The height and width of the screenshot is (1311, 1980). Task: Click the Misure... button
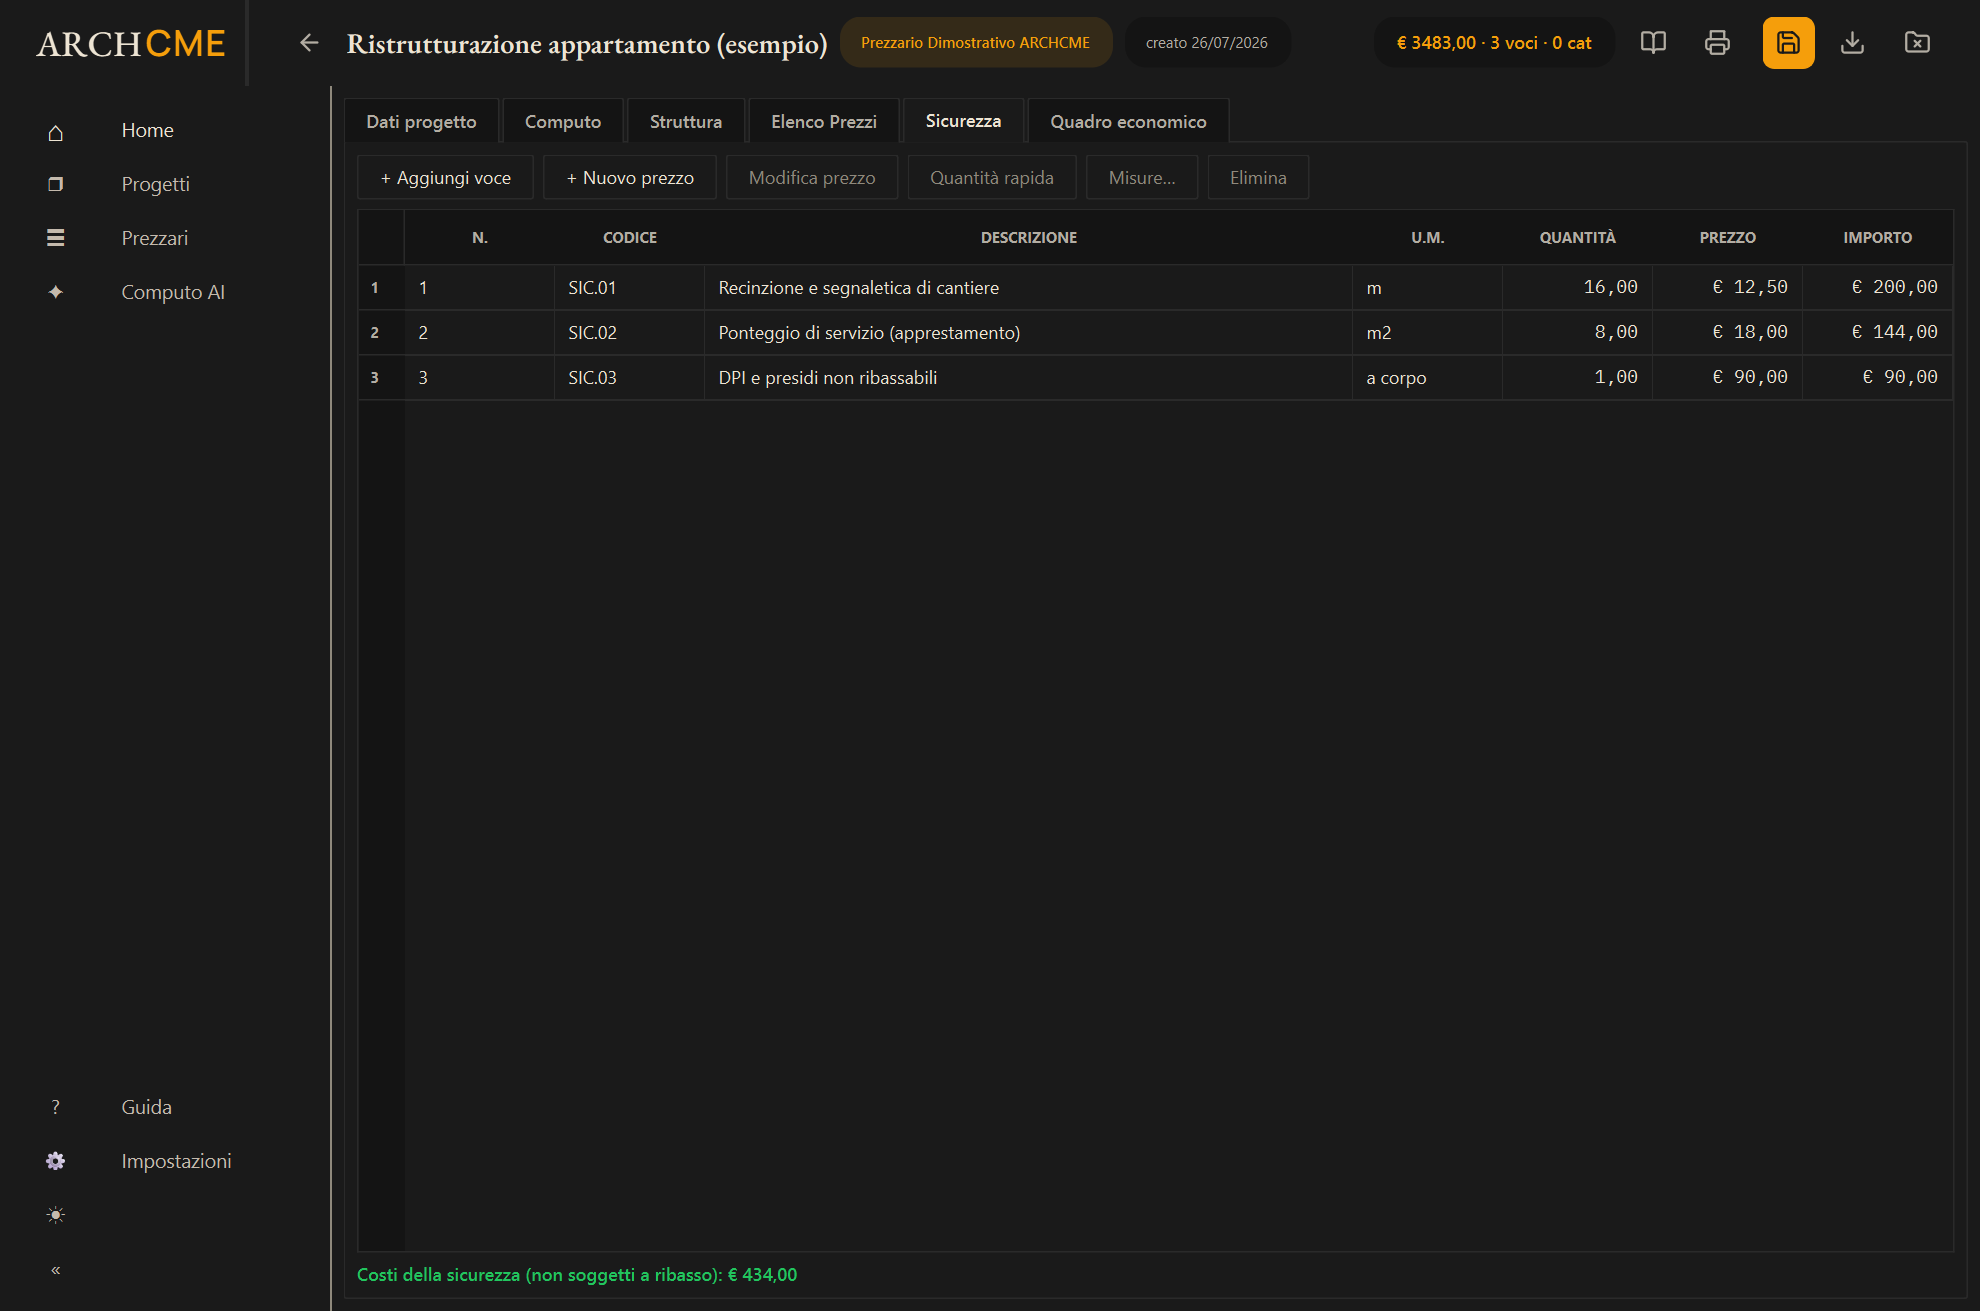pyautogui.click(x=1142, y=178)
